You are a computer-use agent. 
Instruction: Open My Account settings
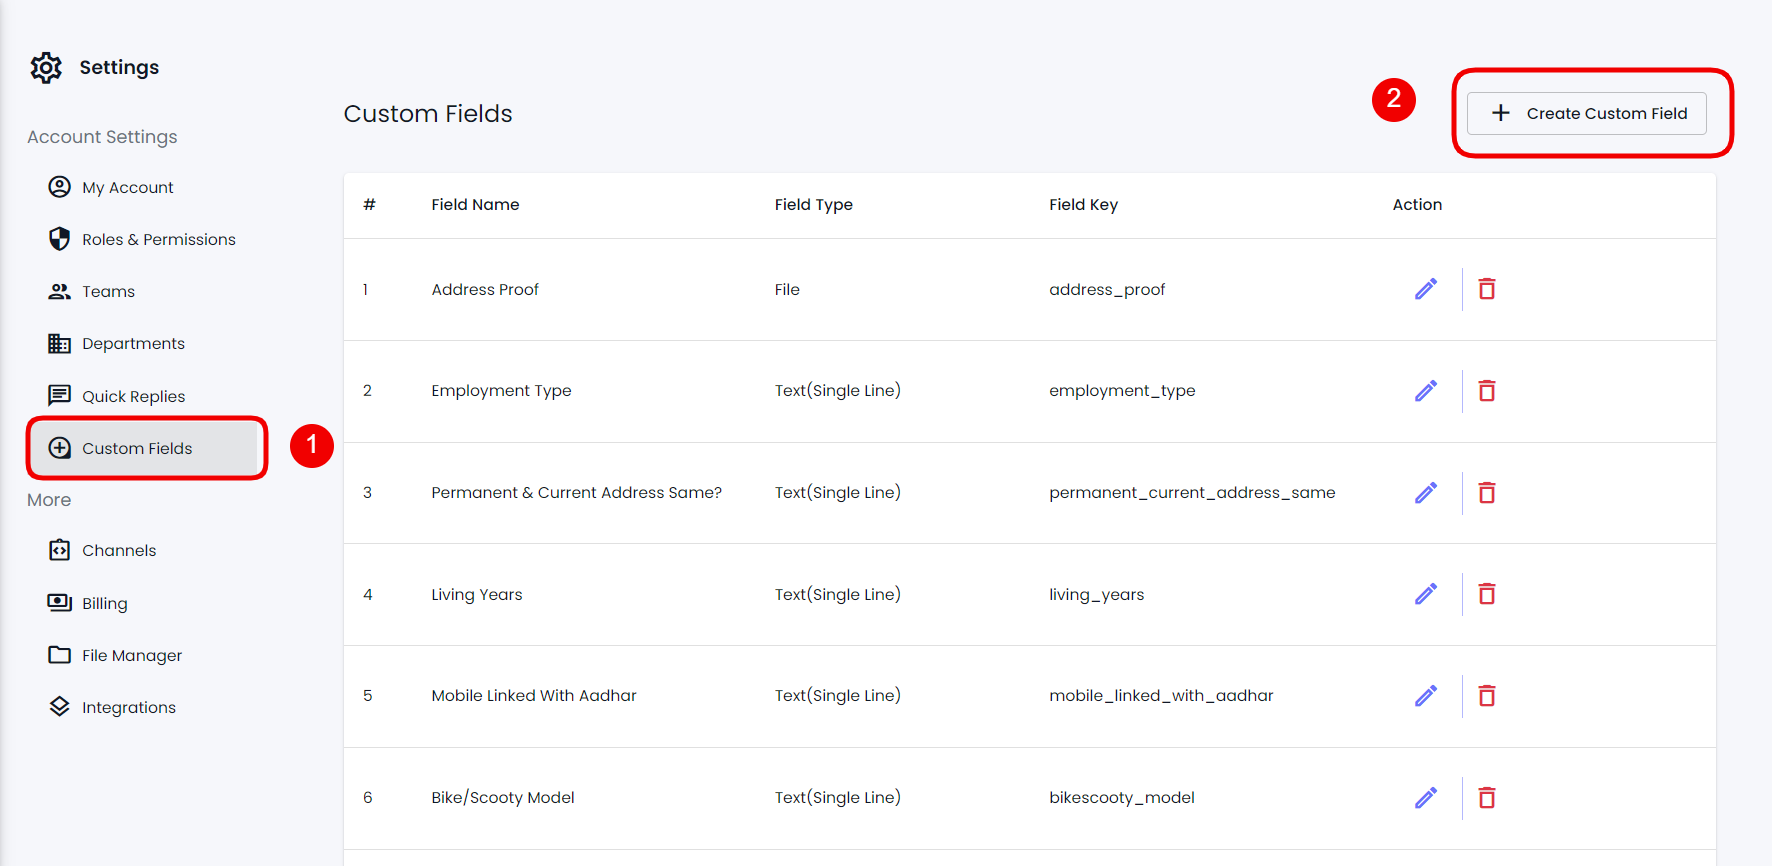[x=127, y=187]
